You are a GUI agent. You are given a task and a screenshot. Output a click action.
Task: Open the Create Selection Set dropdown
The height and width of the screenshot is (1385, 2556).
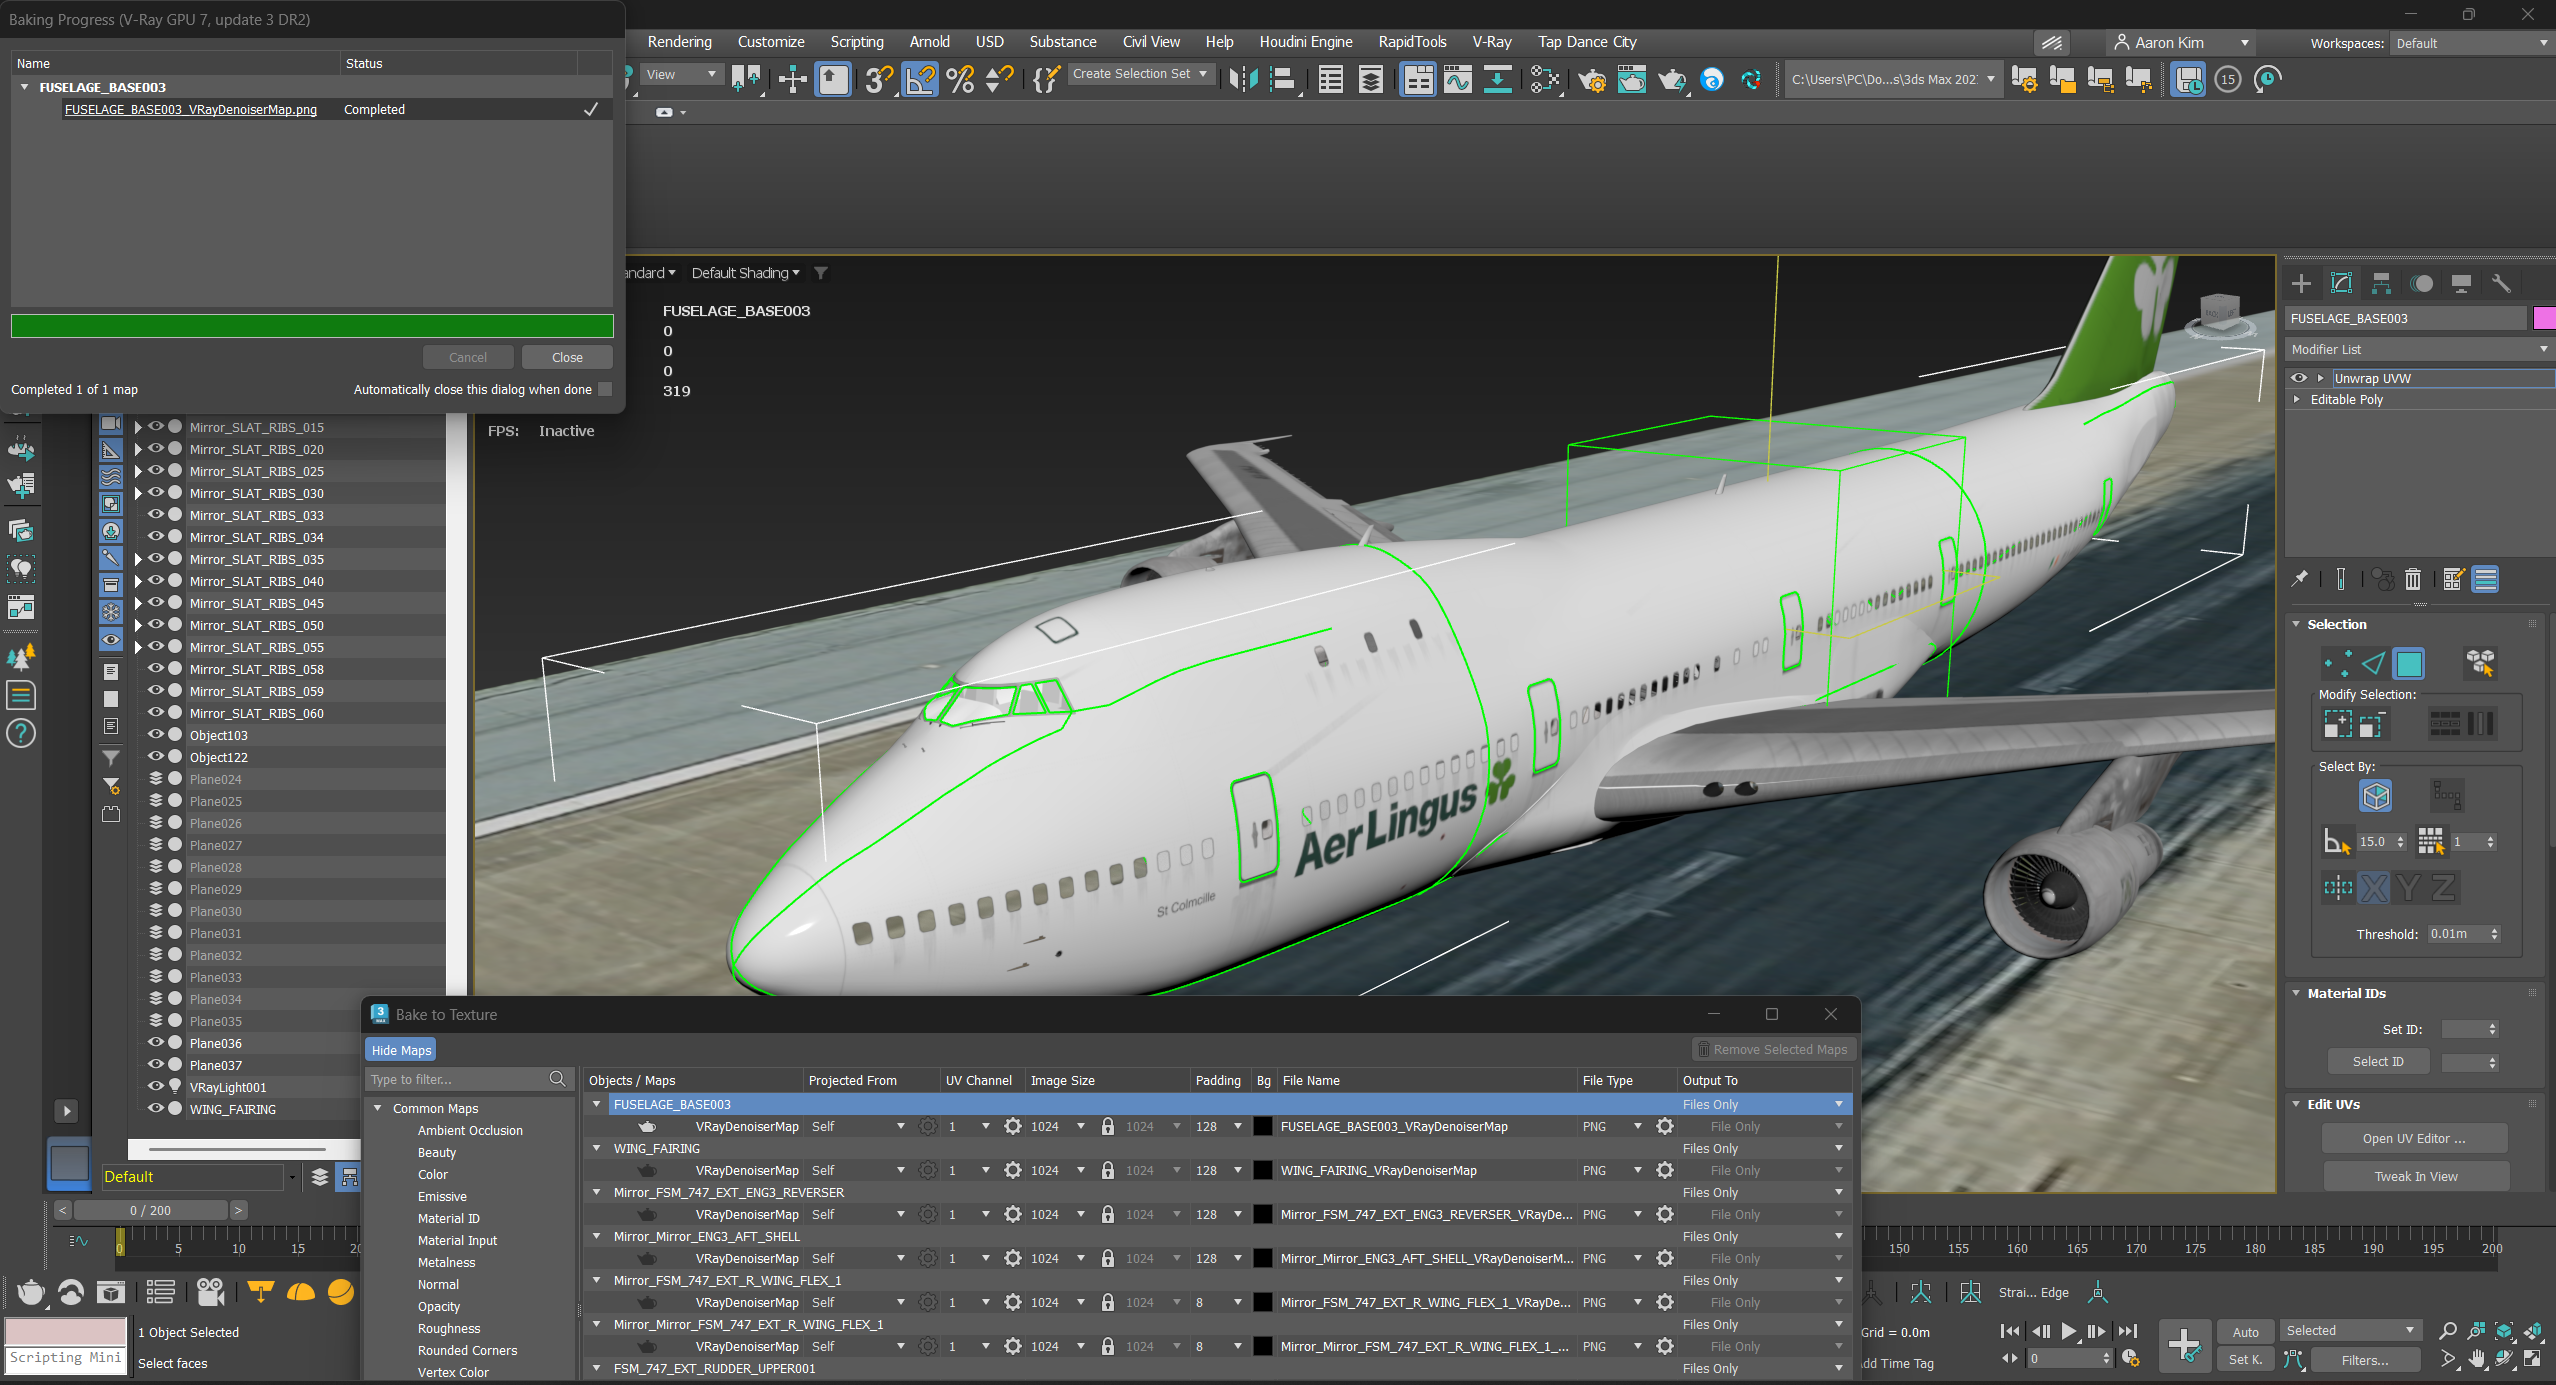click(x=1141, y=74)
